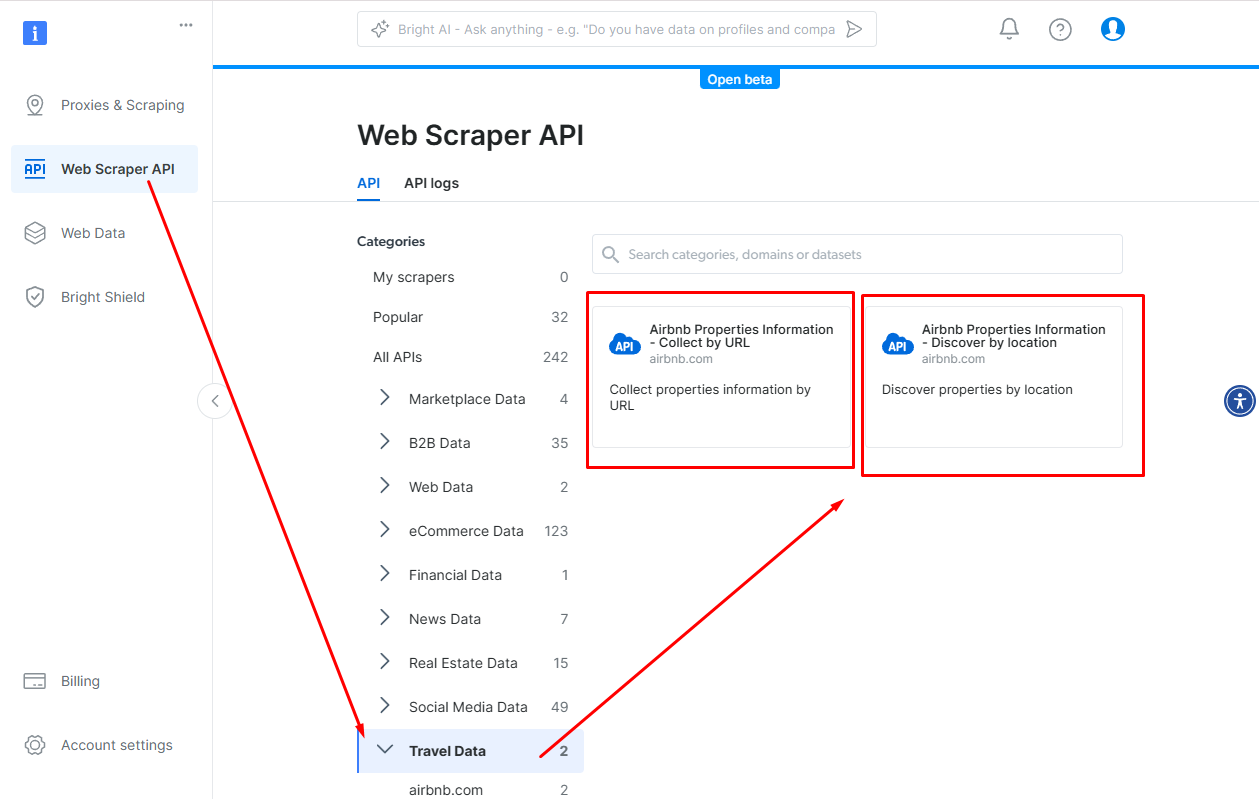Click the Web Scraper API sidebar icon
1259x799 pixels.
(x=35, y=169)
